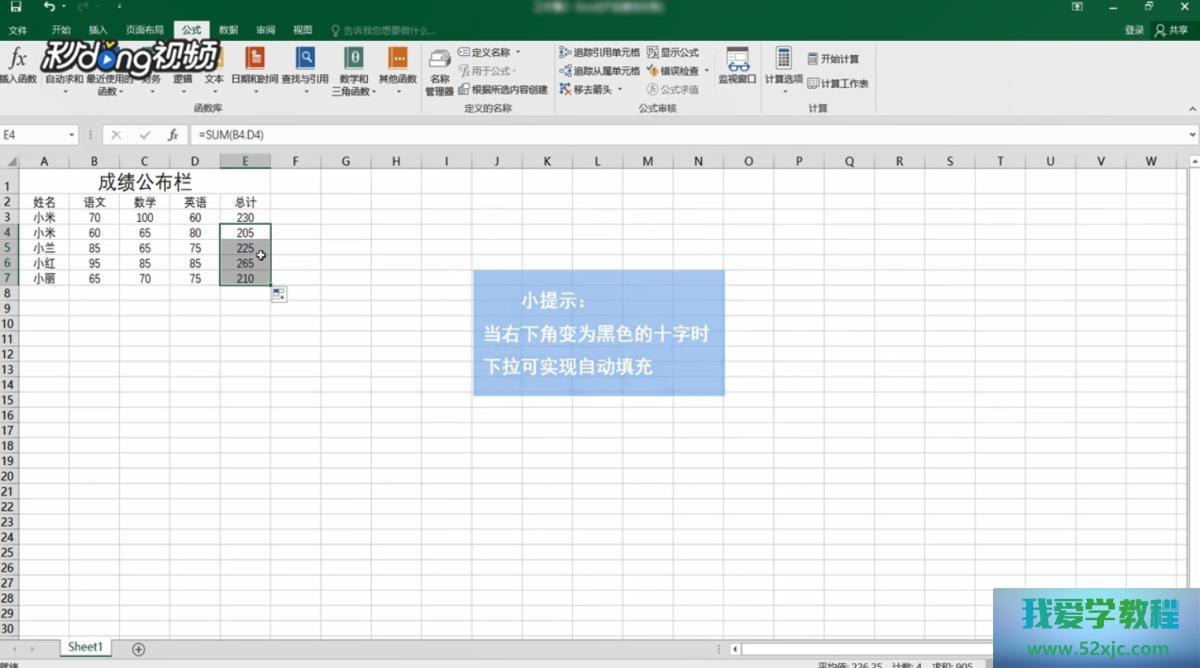The width and height of the screenshot is (1200, 668).
Task: Switch to the 数据 (Data) ribbon tab
Action: (x=228, y=30)
